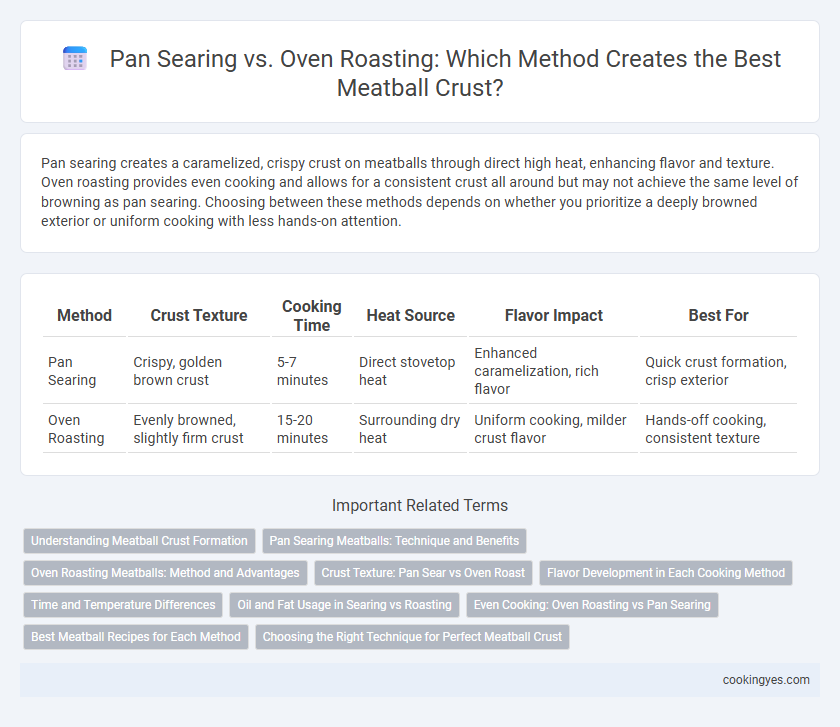Click the cookingyes.com footer link

pos(766,680)
